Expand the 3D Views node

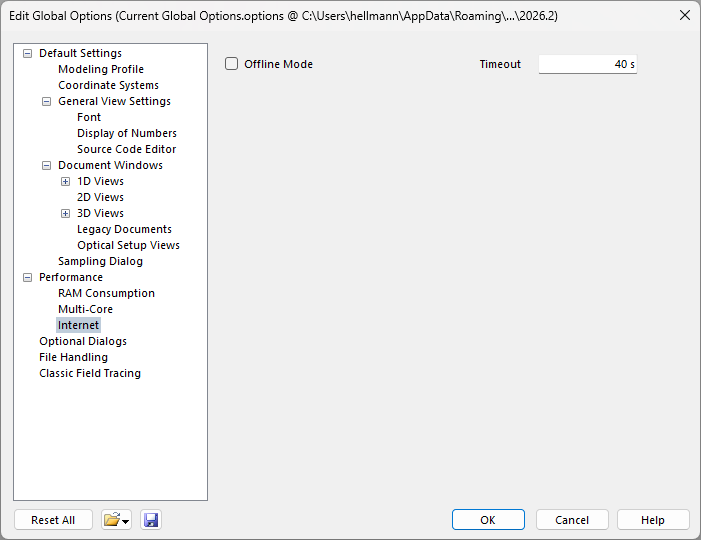[65, 213]
